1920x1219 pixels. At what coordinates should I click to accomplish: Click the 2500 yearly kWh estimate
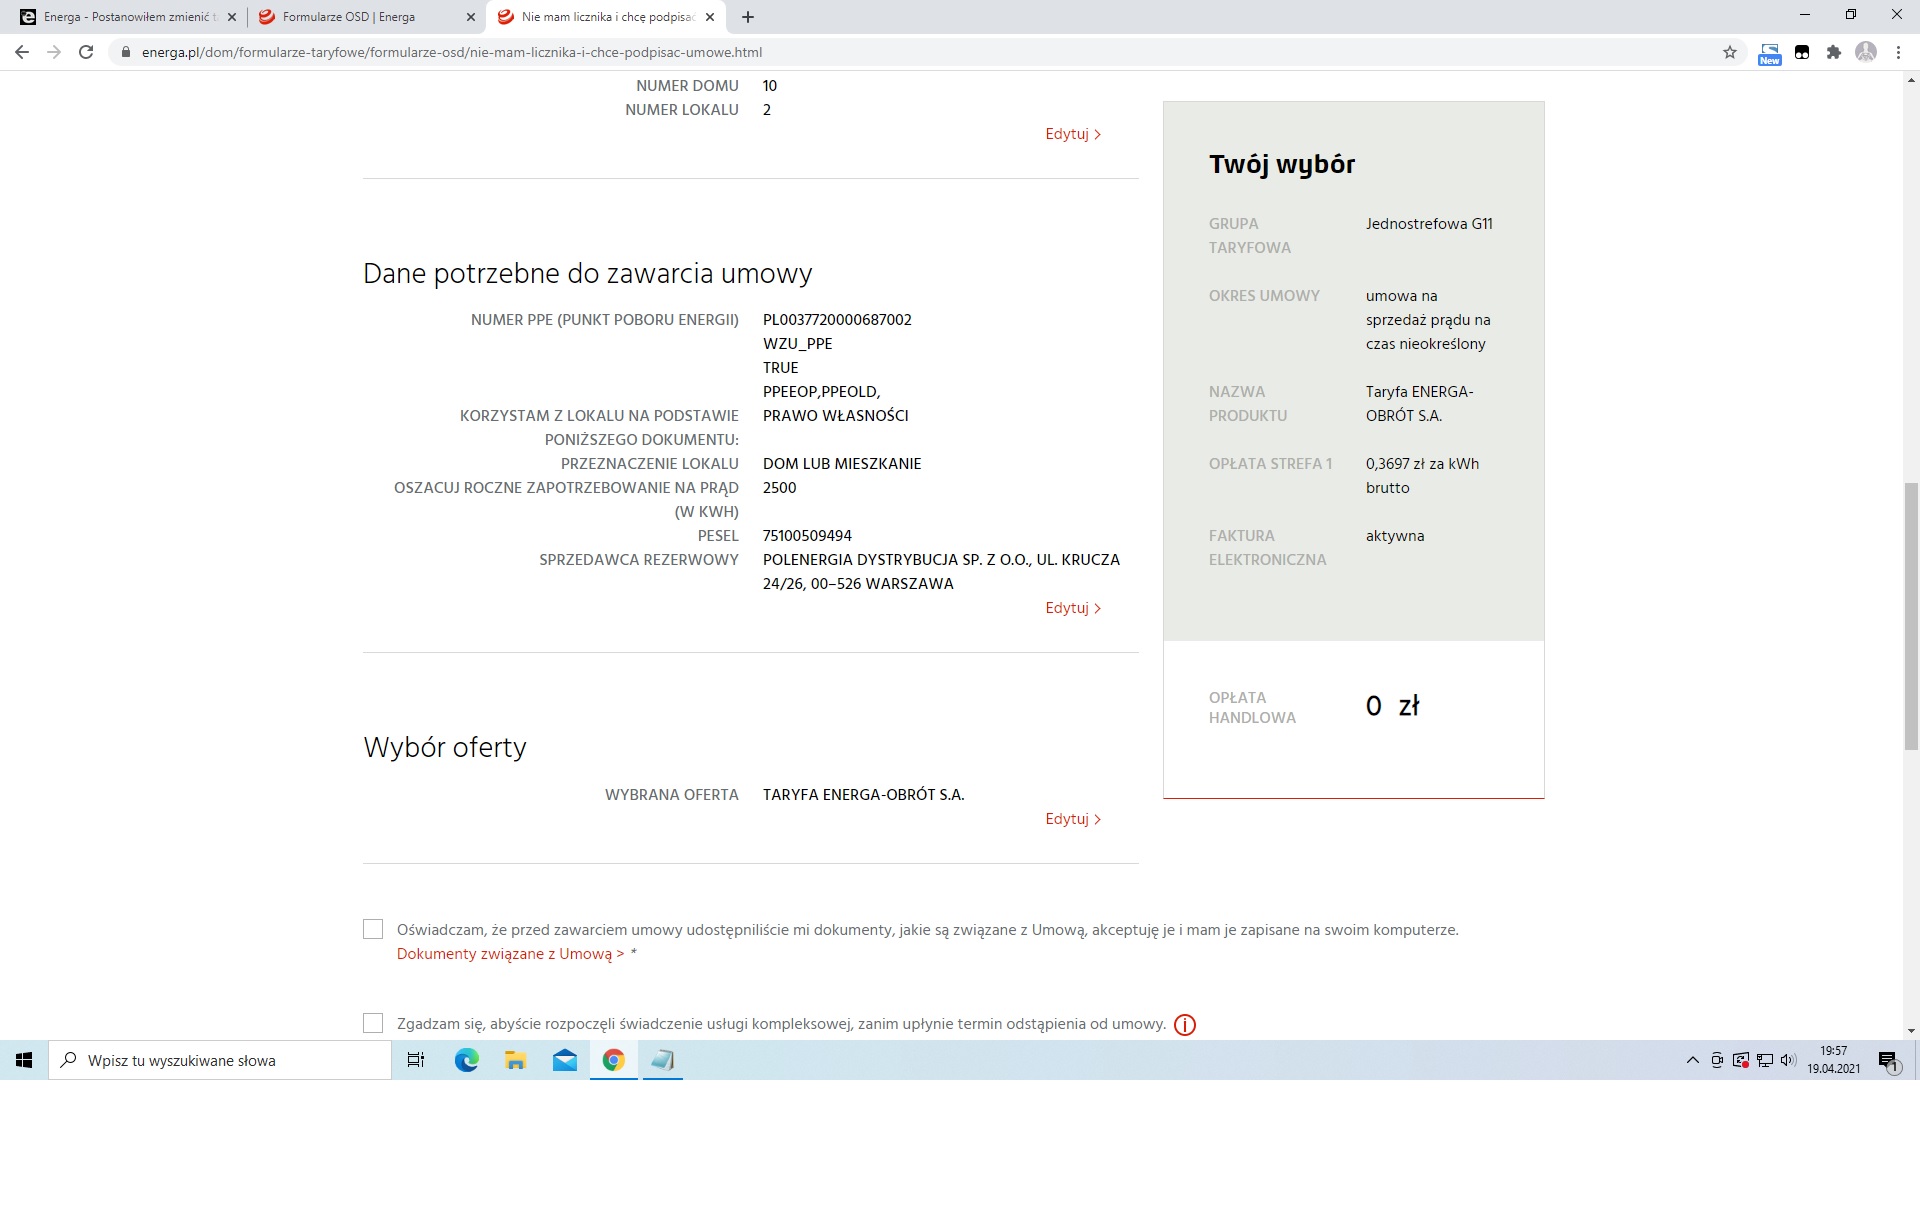pyautogui.click(x=780, y=488)
